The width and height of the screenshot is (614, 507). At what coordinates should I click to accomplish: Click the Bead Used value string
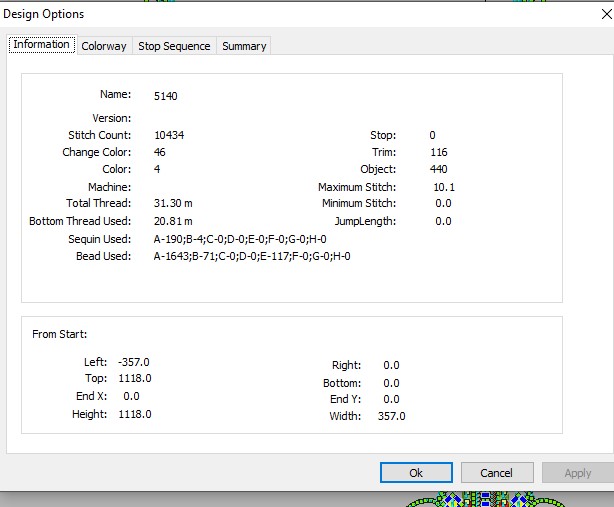pyautogui.click(x=252, y=256)
